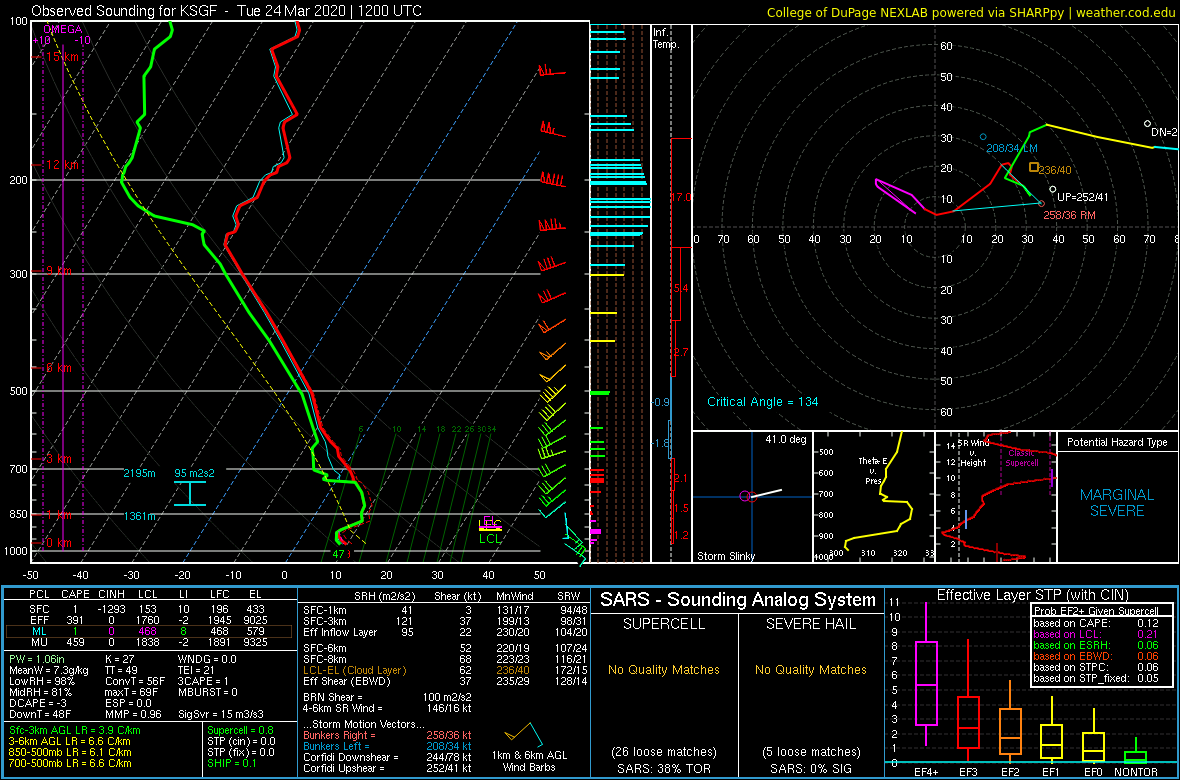Click the Storm Slinky updraft circles
The height and width of the screenshot is (780, 1180).
(x=747, y=495)
